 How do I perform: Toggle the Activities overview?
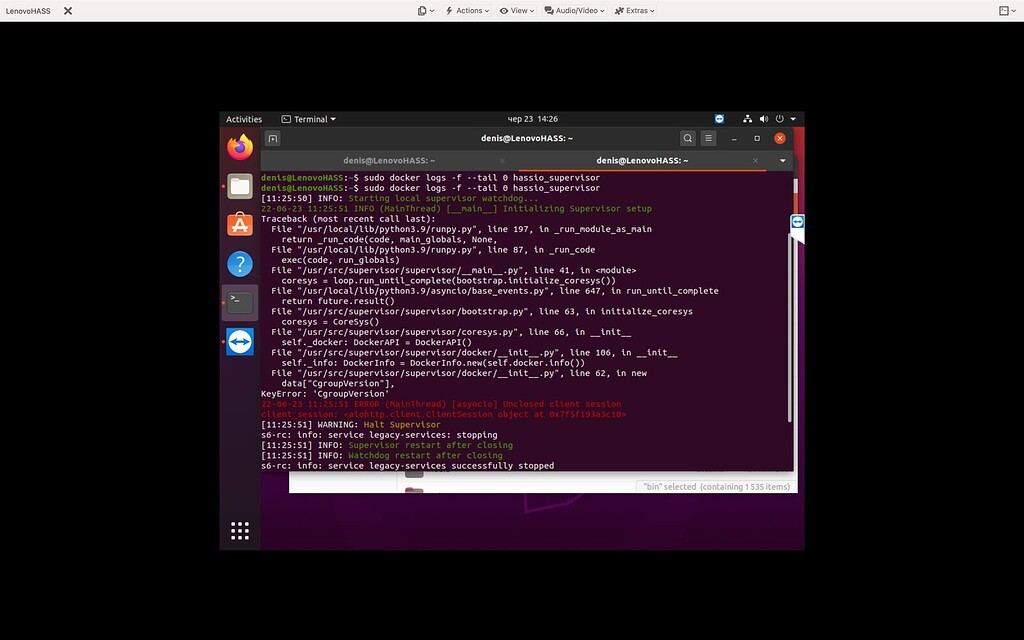tap(244, 119)
